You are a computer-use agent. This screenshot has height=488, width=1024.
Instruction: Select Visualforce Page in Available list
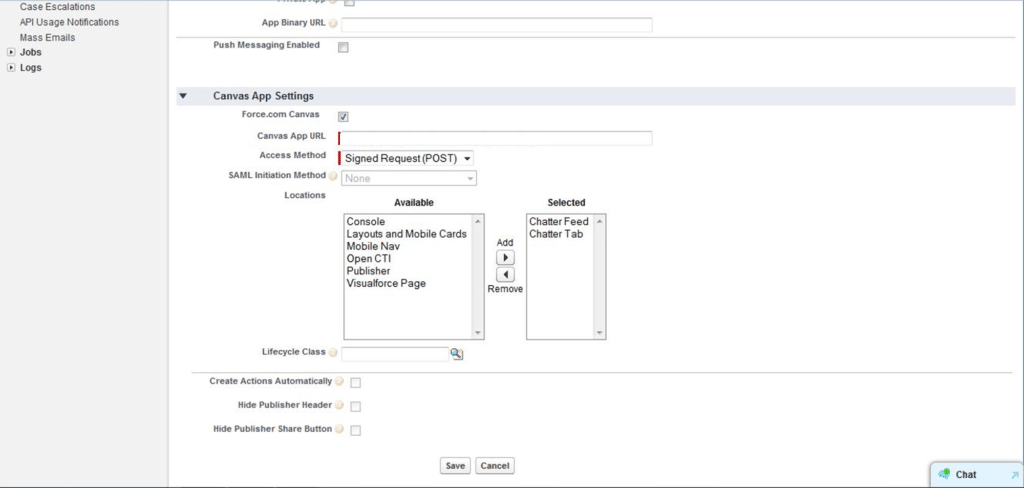tap(386, 284)
